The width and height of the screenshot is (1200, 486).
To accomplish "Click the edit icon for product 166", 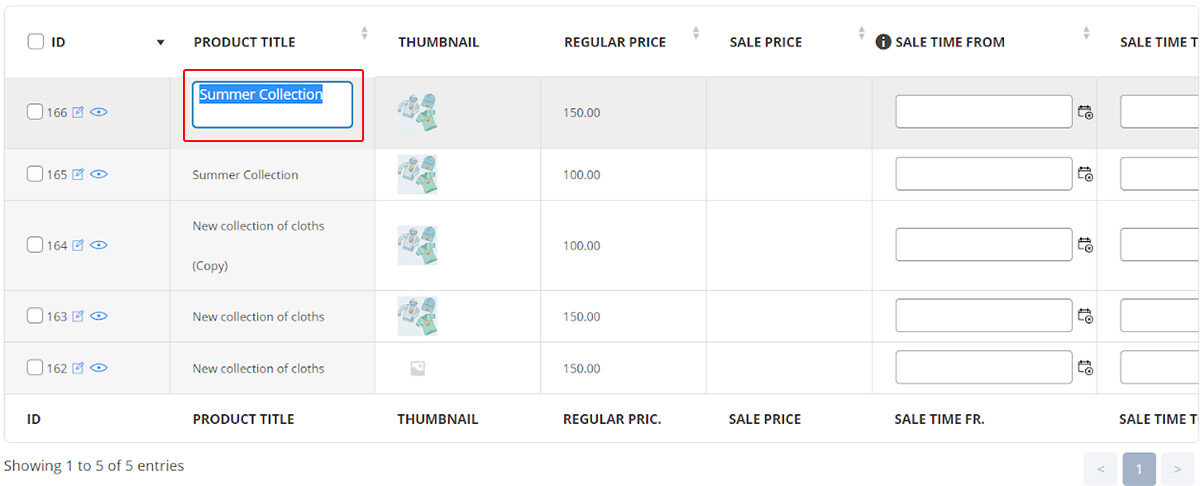I will click(78, 113).
